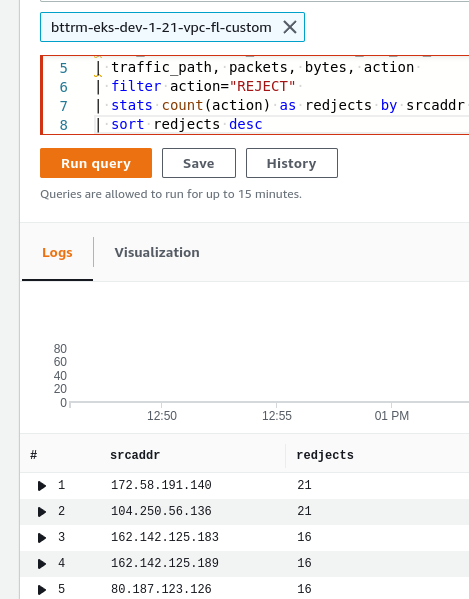469x599 pixels.
Task: Click the redjects column header
Action: click(x=325, y=455)
